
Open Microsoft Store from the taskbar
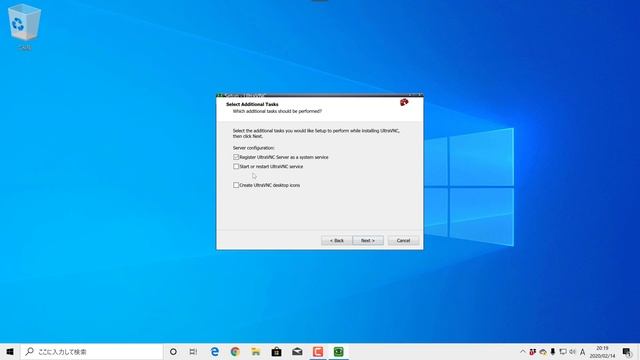pyautogui.click(x=276, y=351)
